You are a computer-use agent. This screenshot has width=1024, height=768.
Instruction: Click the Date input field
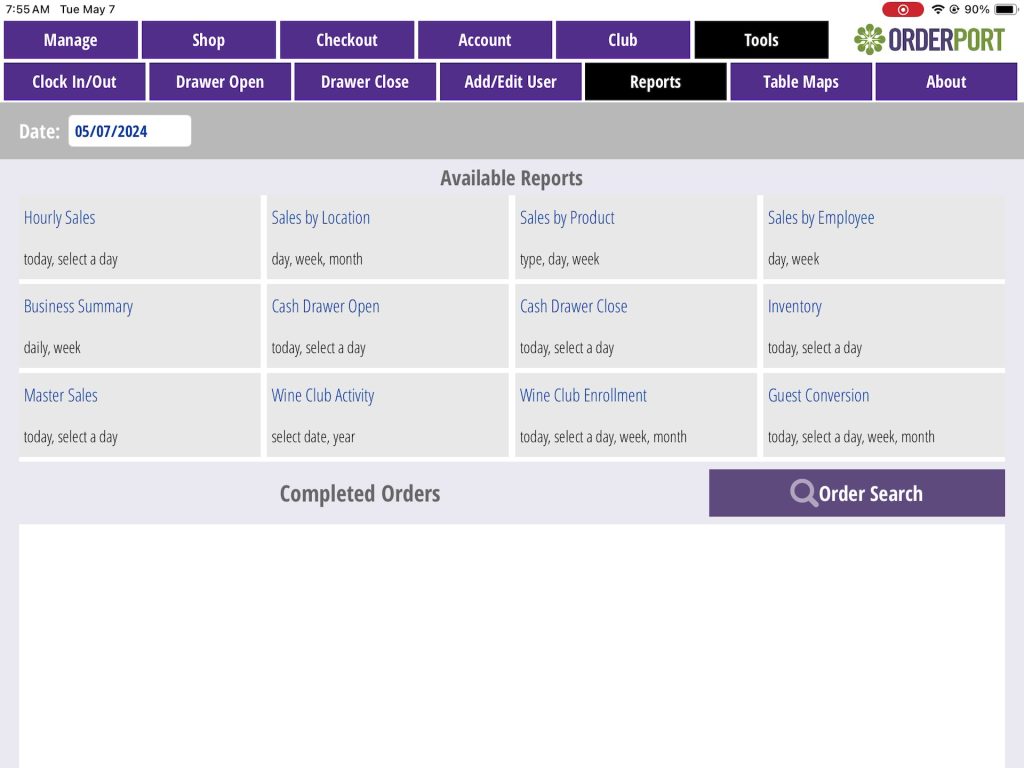(129, 131)
